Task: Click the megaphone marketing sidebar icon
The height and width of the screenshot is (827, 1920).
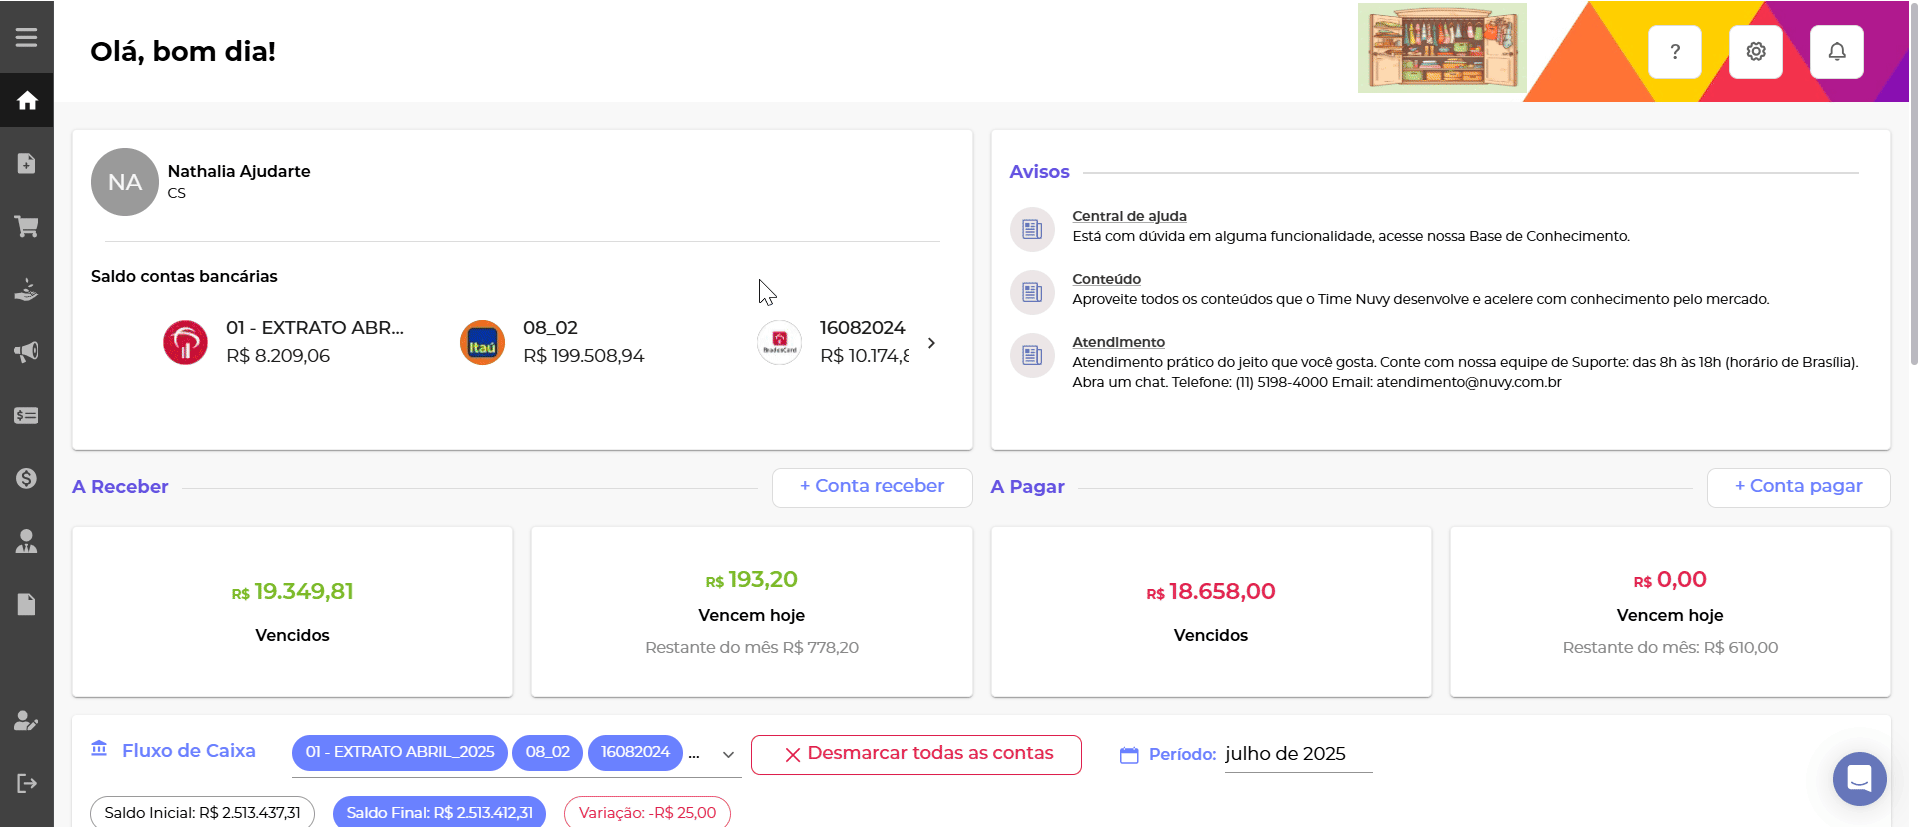Action: [27, 352]
